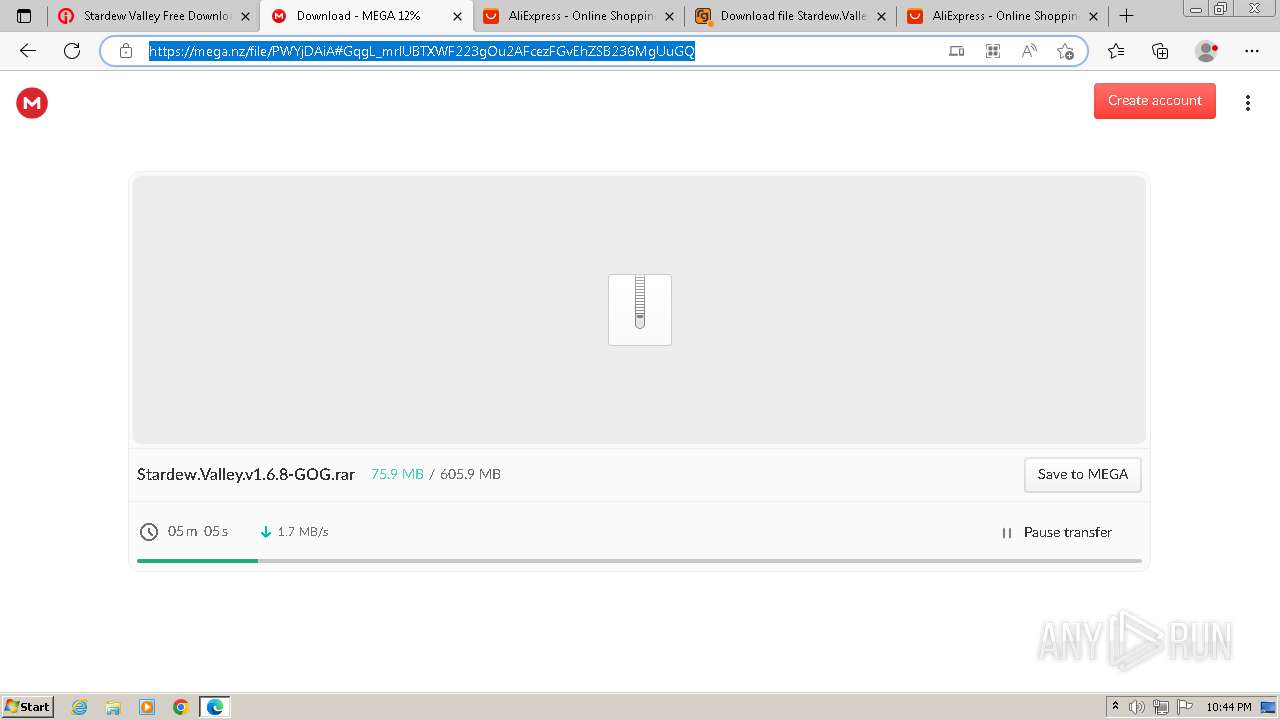Click Save to MEGA button
The image size is (1280, 720).
1082,475
